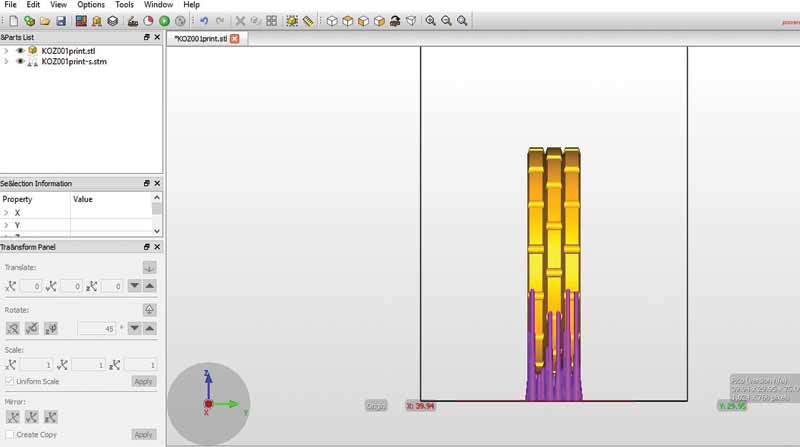Expand the X property row

[x=6, y=213]
